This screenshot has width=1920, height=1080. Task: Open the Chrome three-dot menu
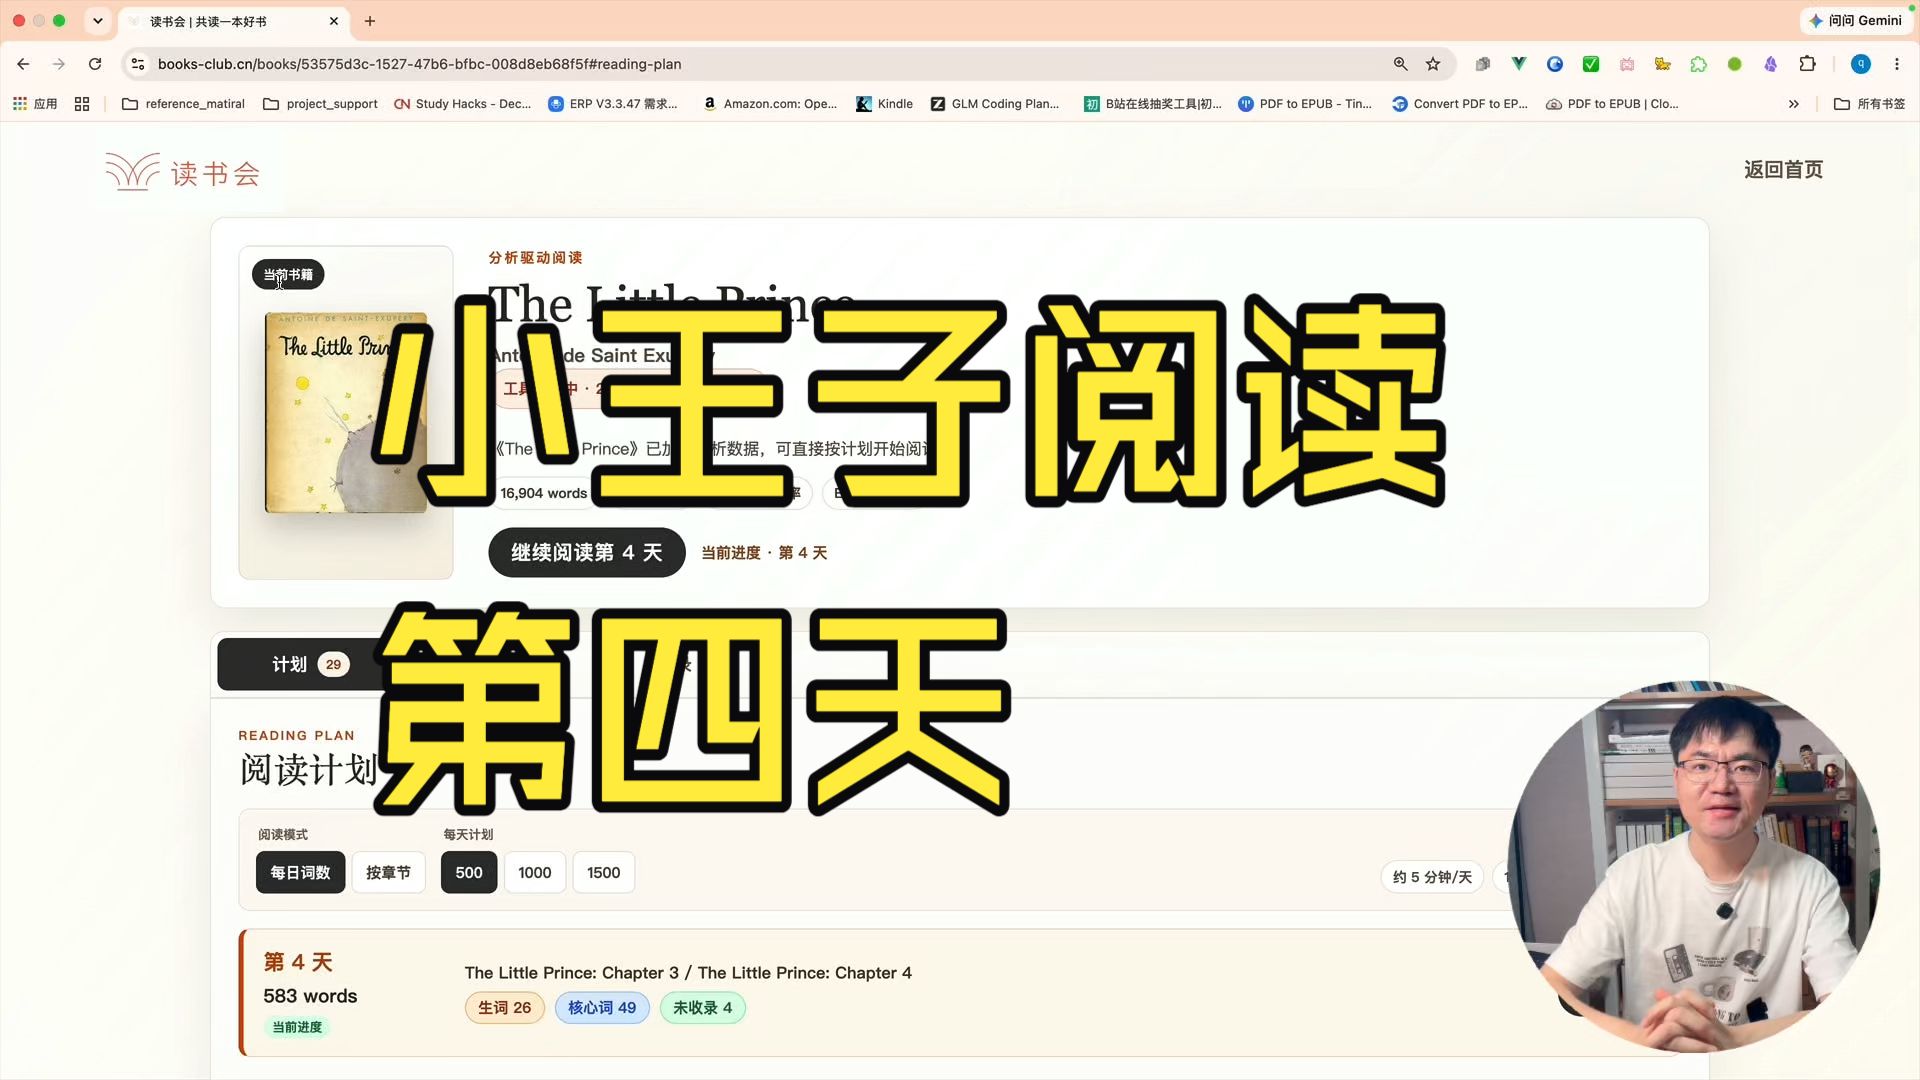[1896, 64]
